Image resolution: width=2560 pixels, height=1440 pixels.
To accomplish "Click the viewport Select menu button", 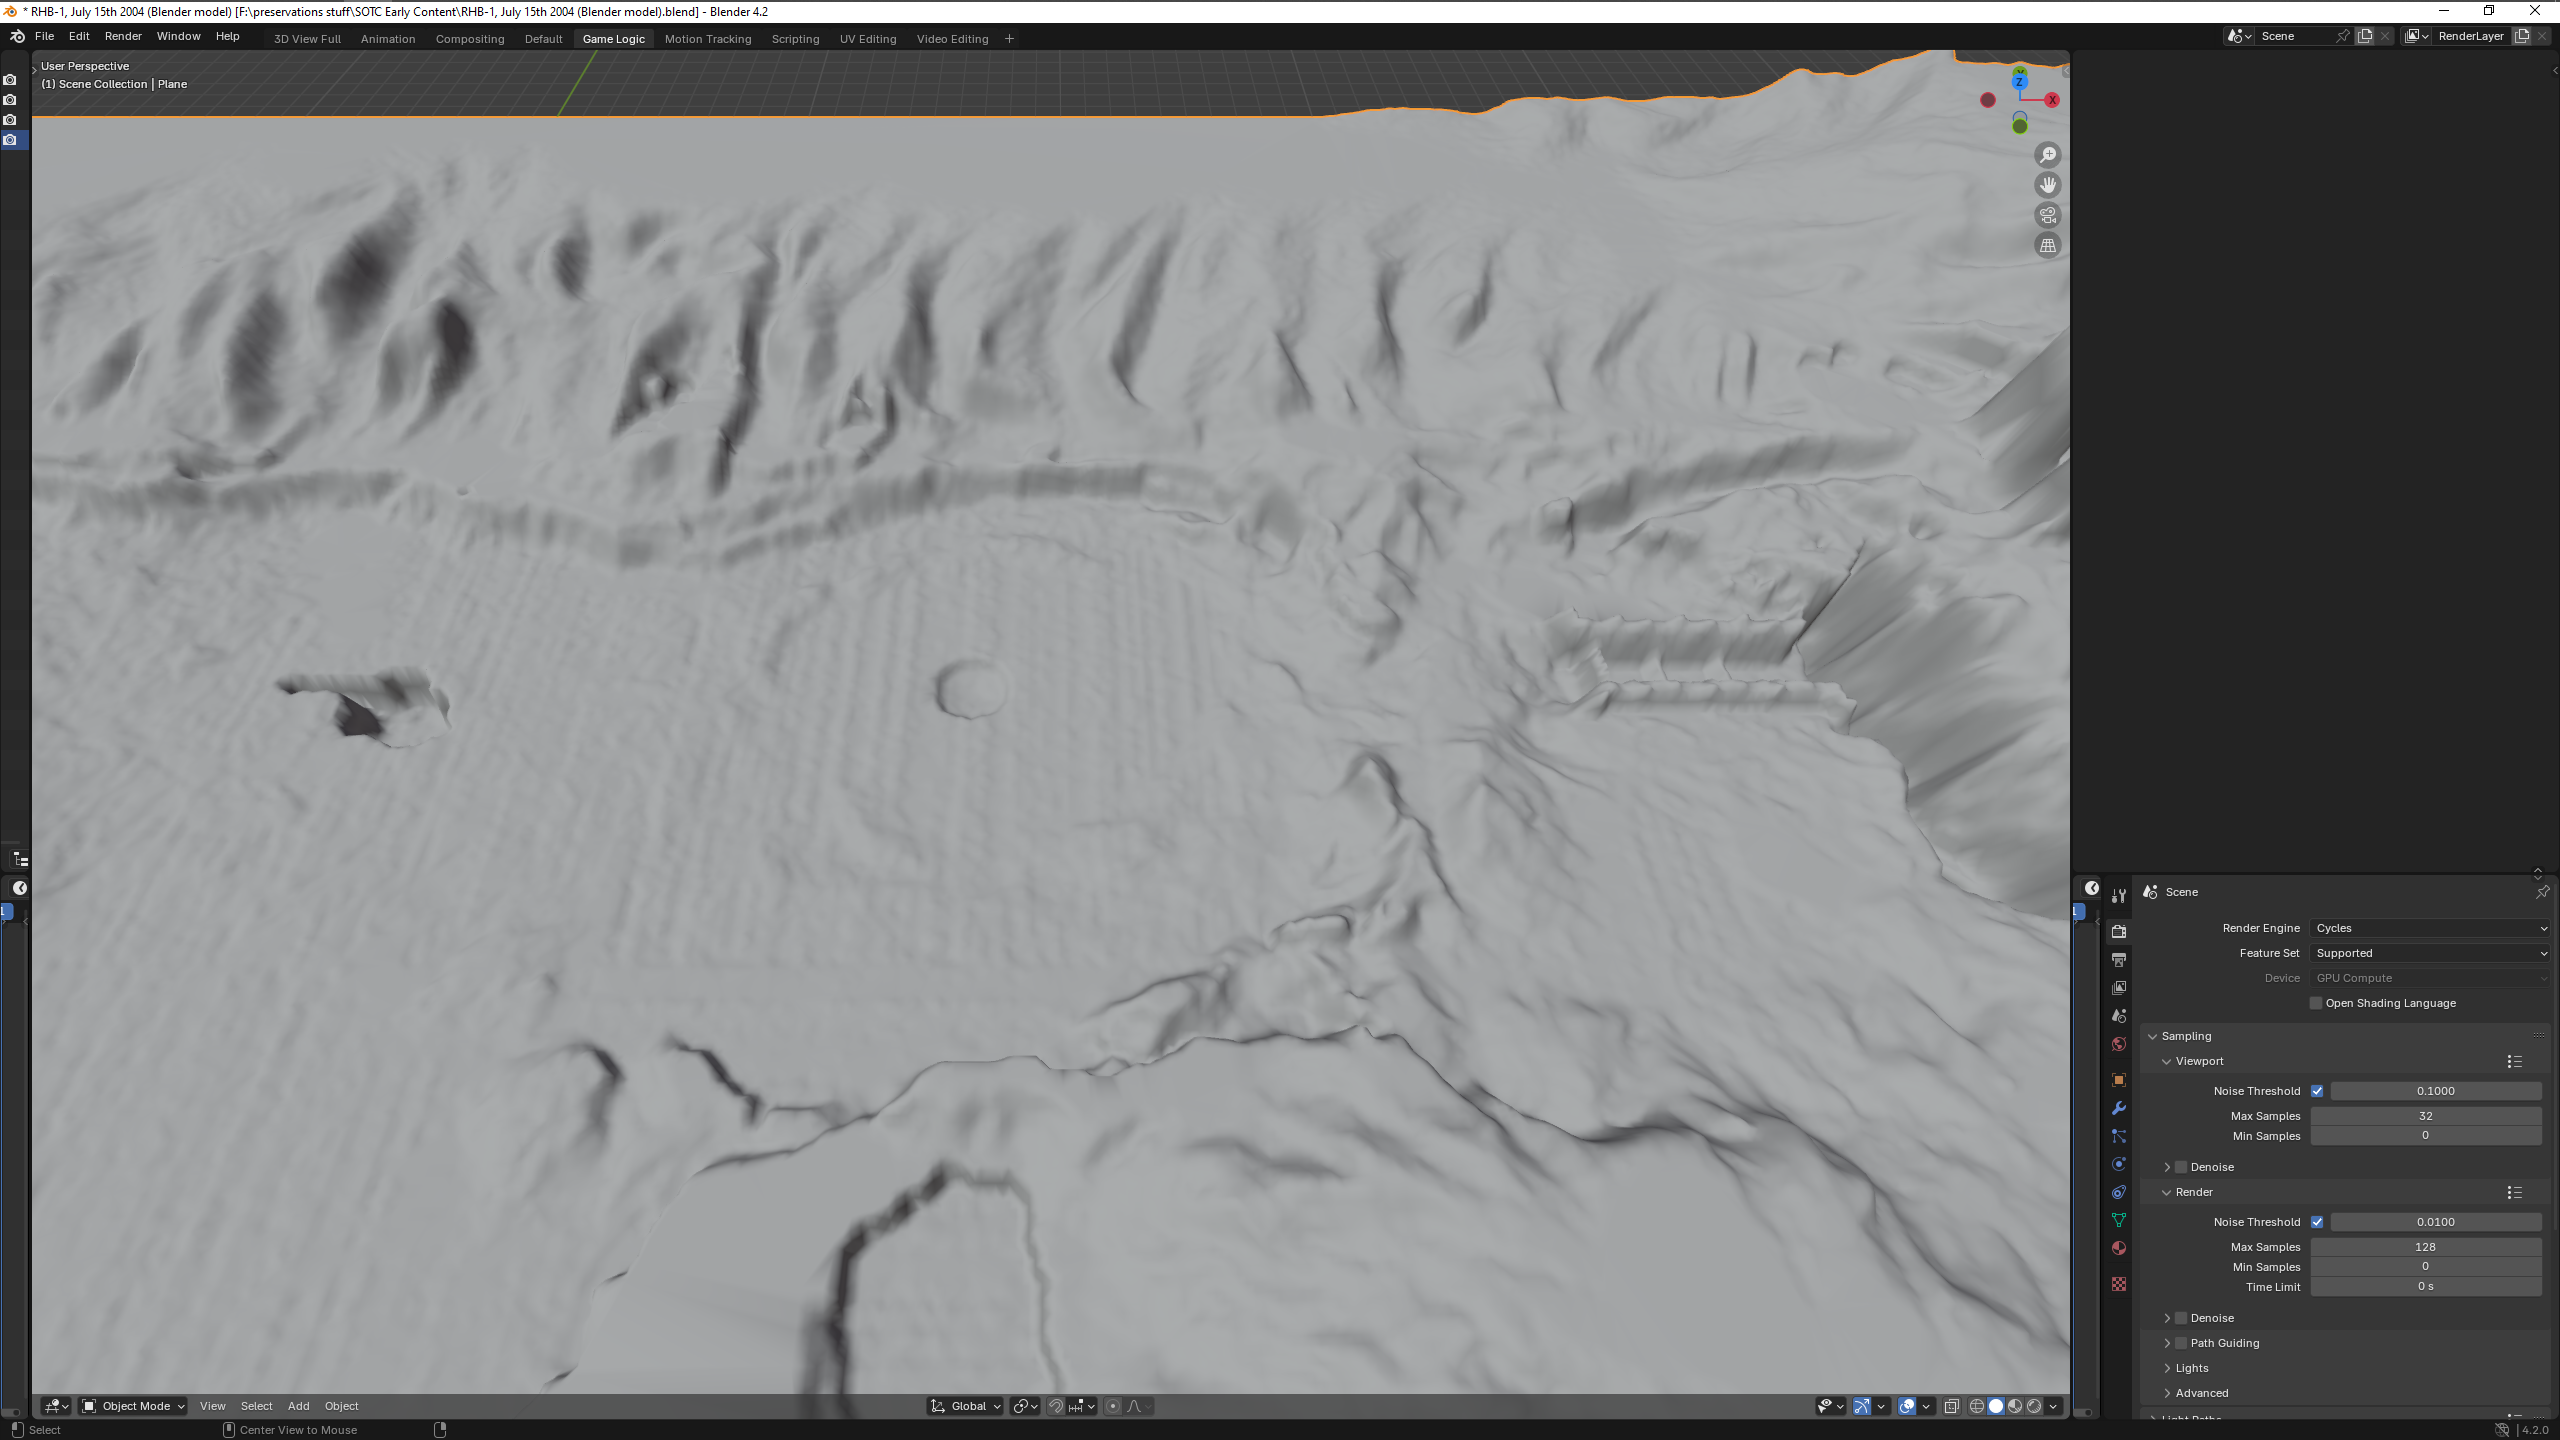I will pyautogui.click(x=256, y=1406).
